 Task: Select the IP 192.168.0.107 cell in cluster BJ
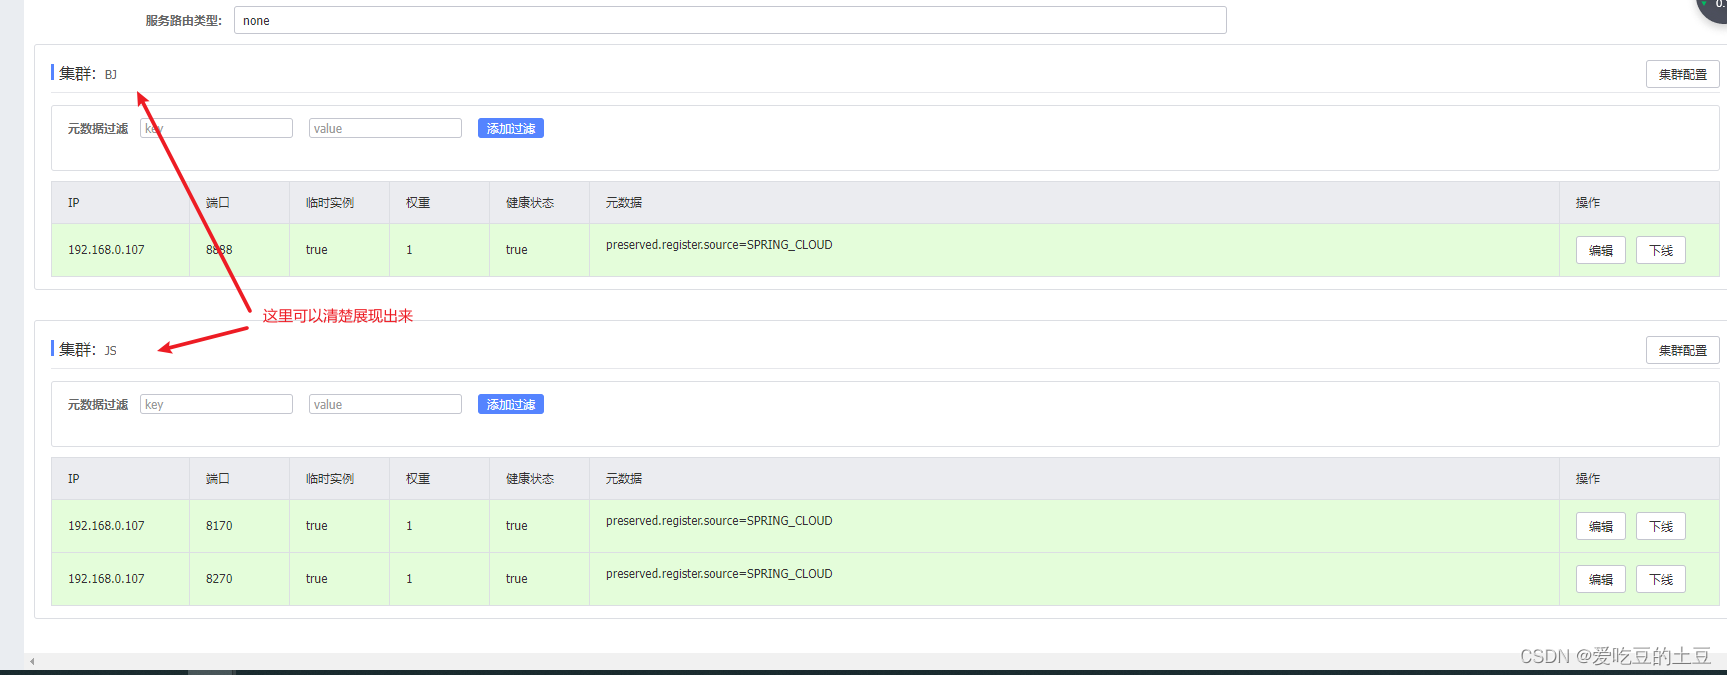tap(120, 250)
